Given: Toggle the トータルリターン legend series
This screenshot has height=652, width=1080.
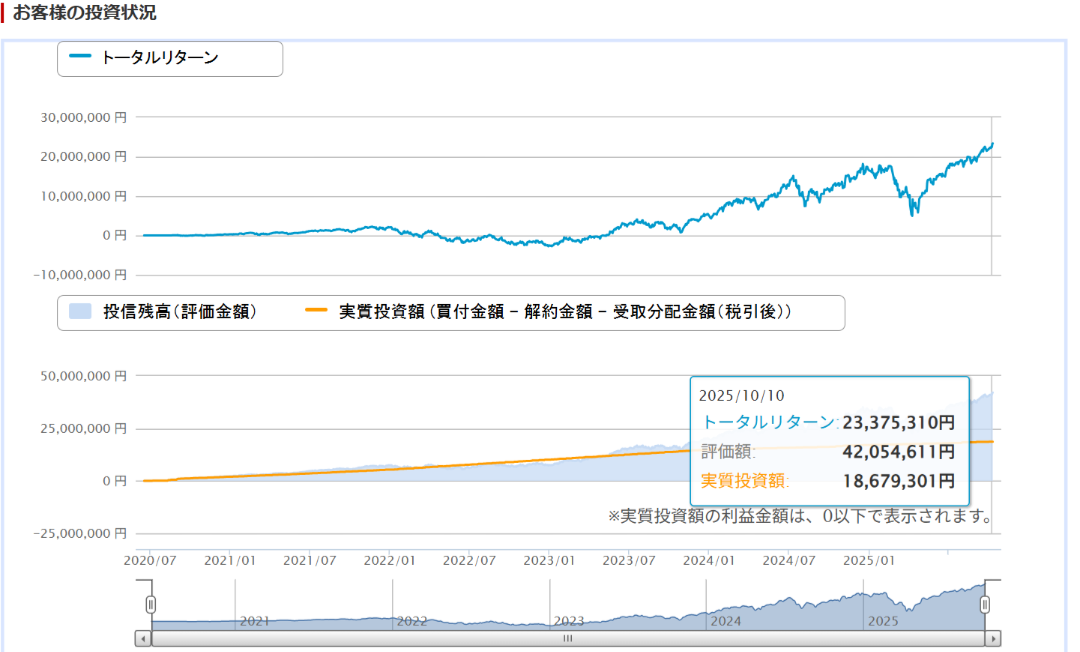Looking at the screenshot, I should [x=160, y=58].
